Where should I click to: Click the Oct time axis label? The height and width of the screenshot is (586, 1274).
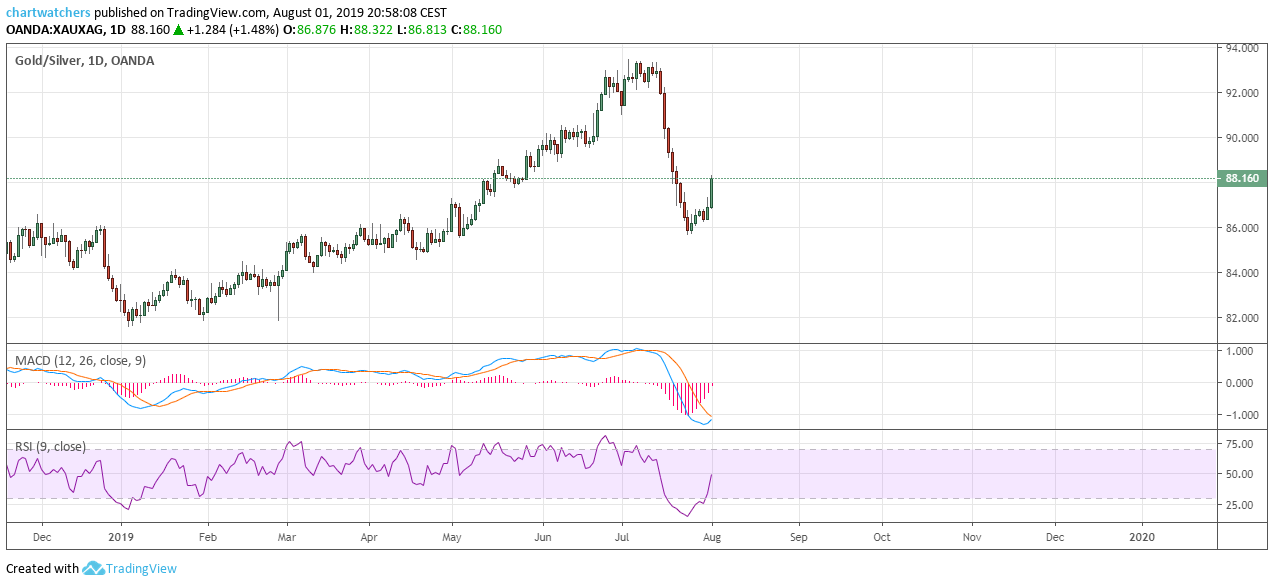[882, 536]
